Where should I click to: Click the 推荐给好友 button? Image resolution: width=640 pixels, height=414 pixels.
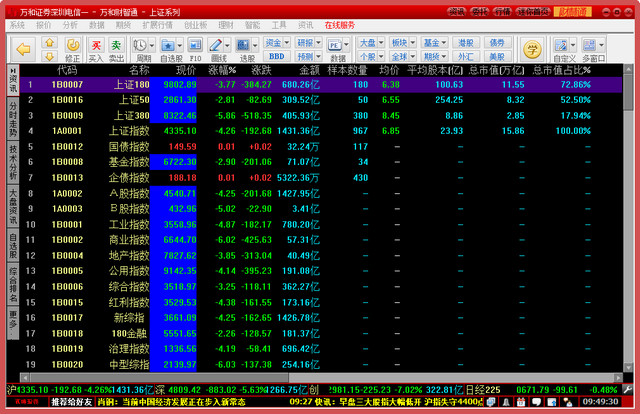(x=71, y=402)
